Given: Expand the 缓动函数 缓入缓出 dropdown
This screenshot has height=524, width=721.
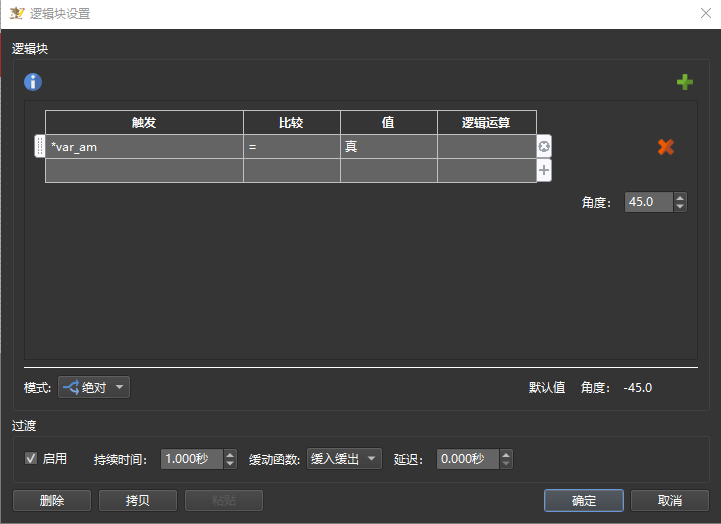Looking at the screenshot, I should [x=344, y=459].
